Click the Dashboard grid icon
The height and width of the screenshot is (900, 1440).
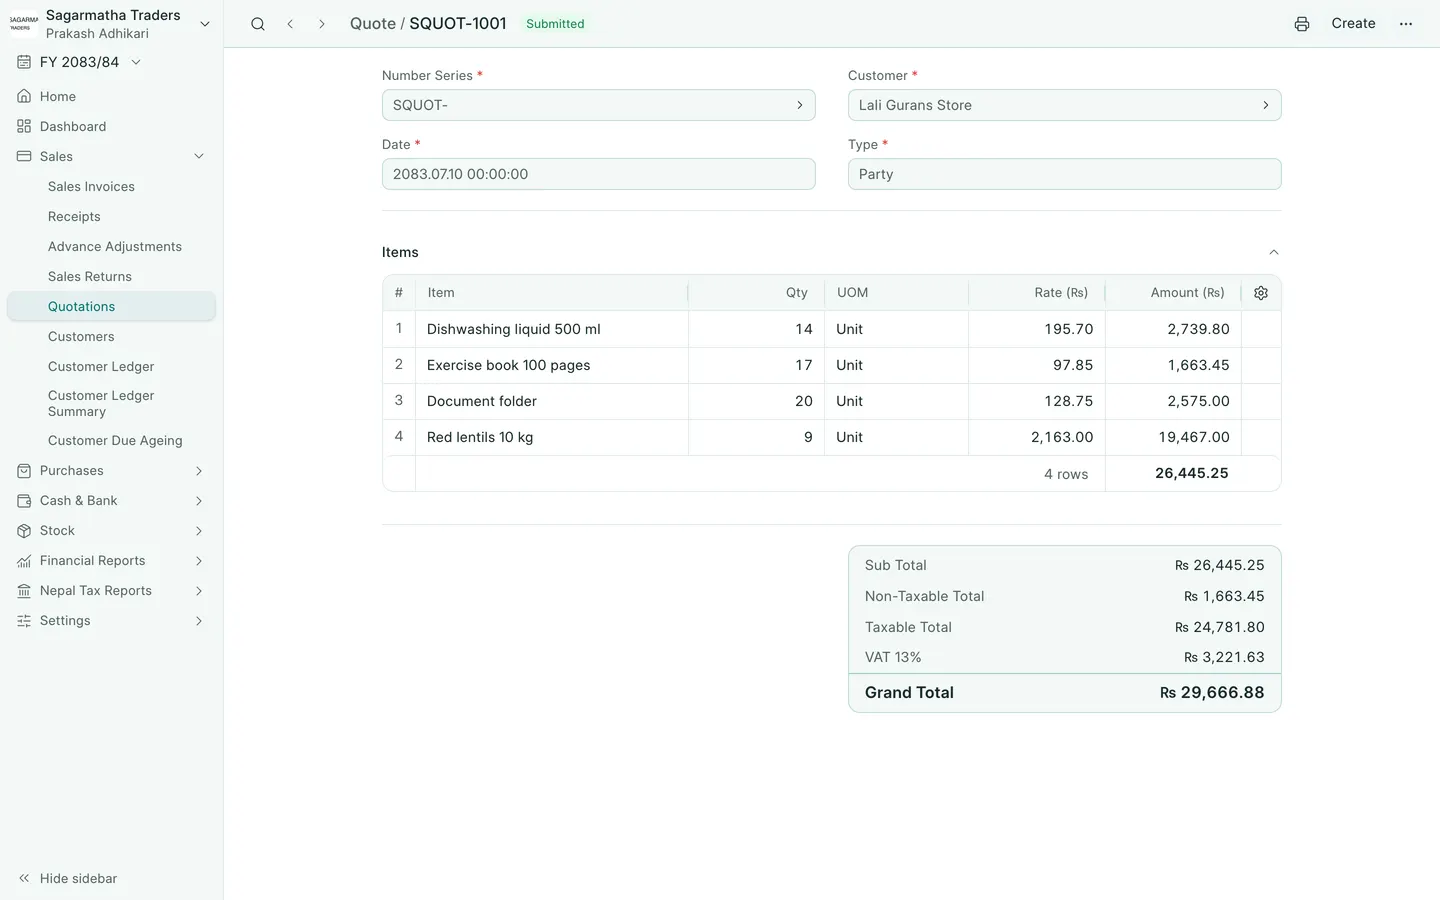(x=24, y=127)
